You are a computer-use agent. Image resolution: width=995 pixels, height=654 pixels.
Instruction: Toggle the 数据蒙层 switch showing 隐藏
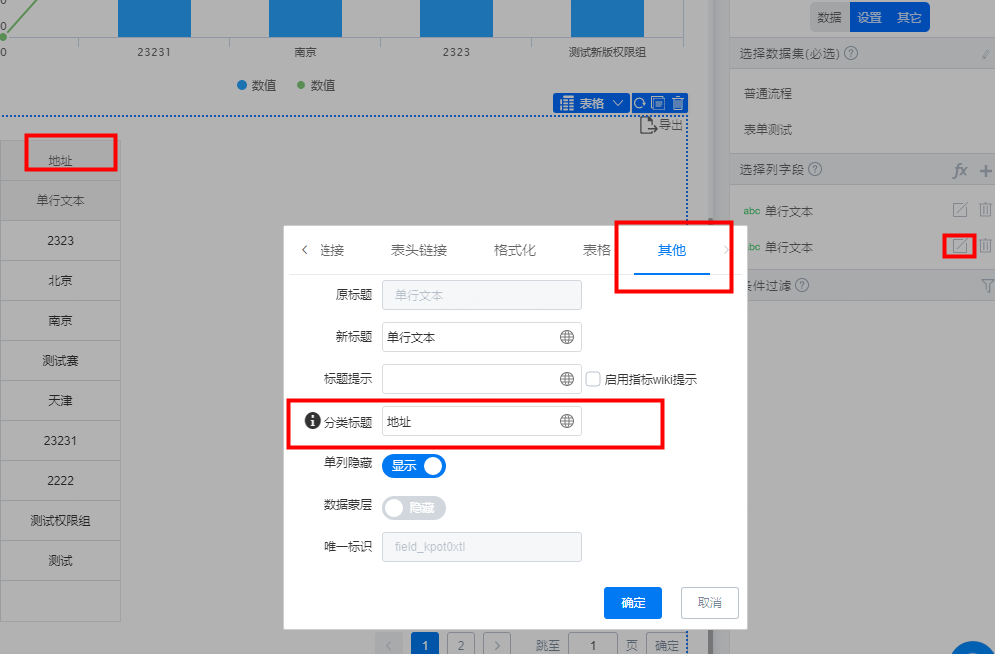tap(414, 508)
